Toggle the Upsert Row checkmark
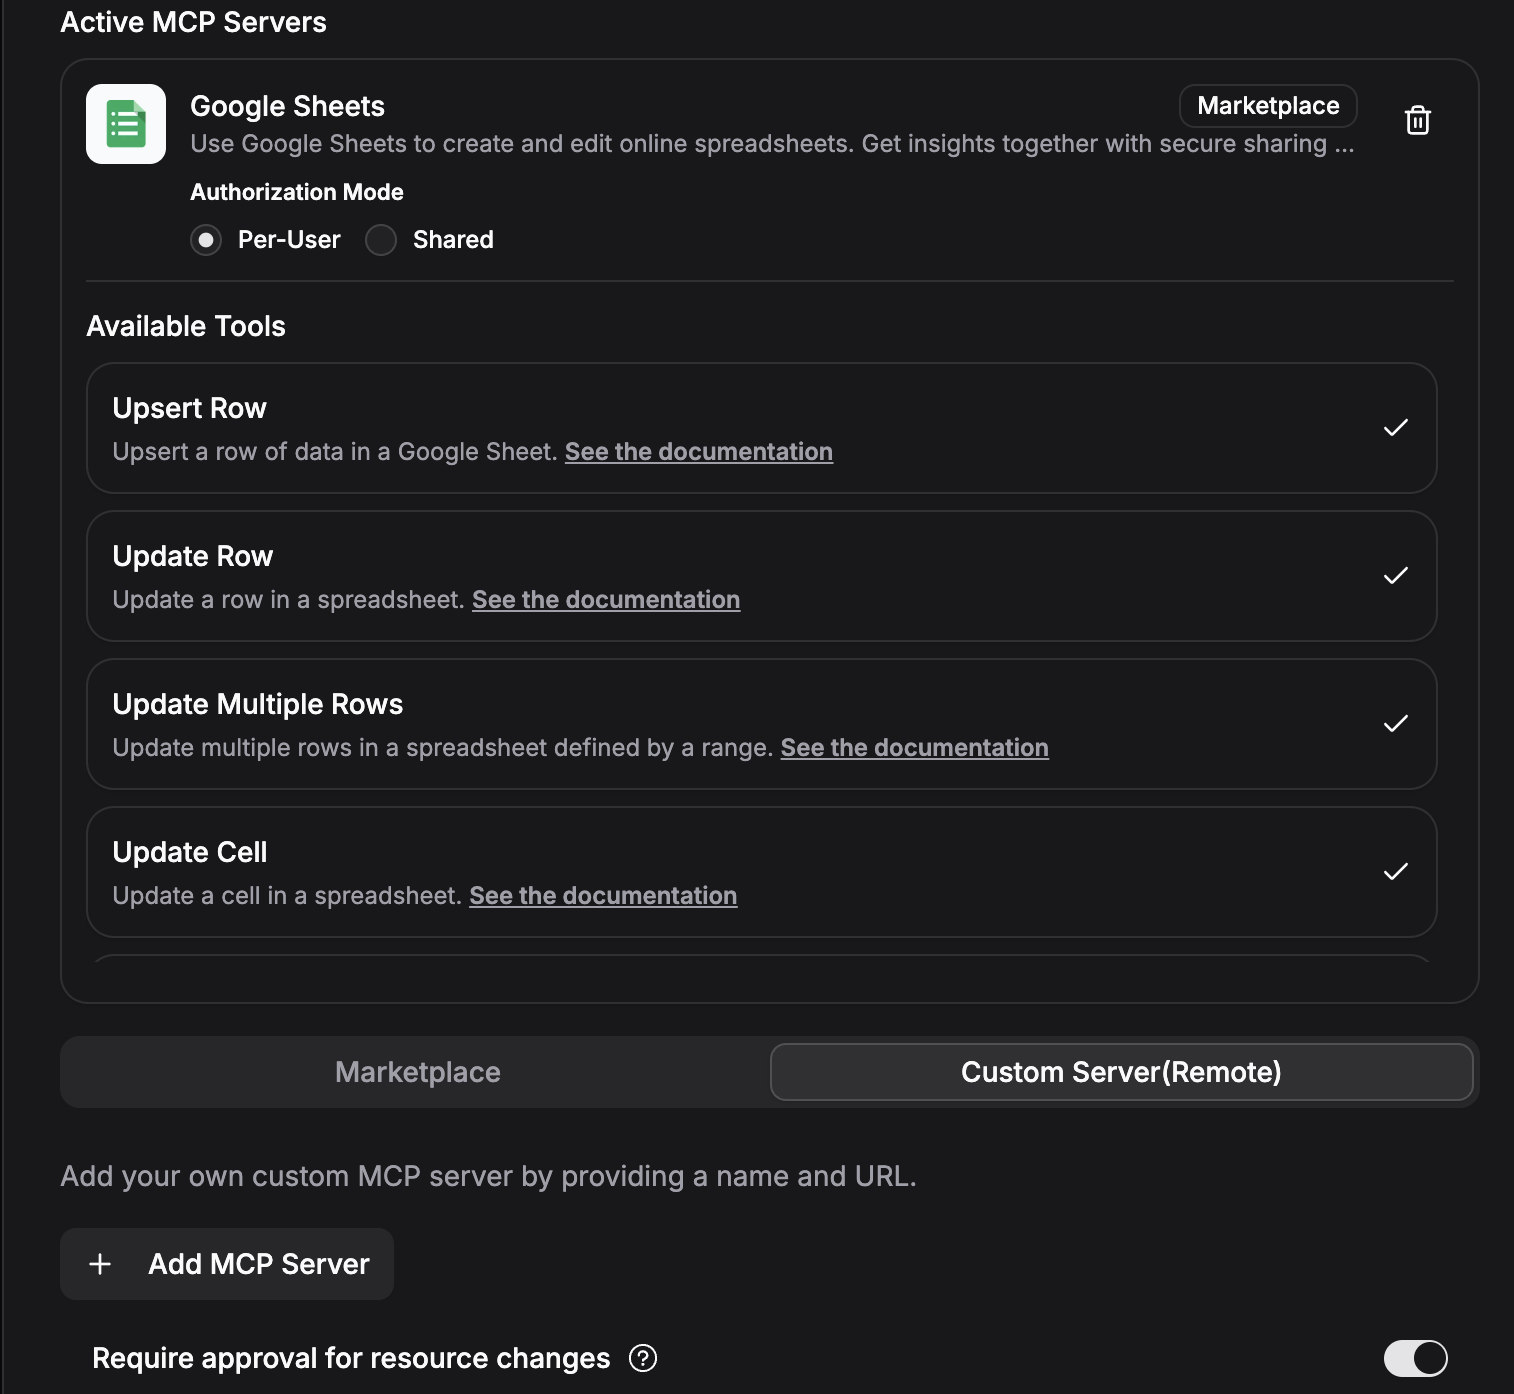This screenshot has width=1514, height=1394. click(1396, 428)
